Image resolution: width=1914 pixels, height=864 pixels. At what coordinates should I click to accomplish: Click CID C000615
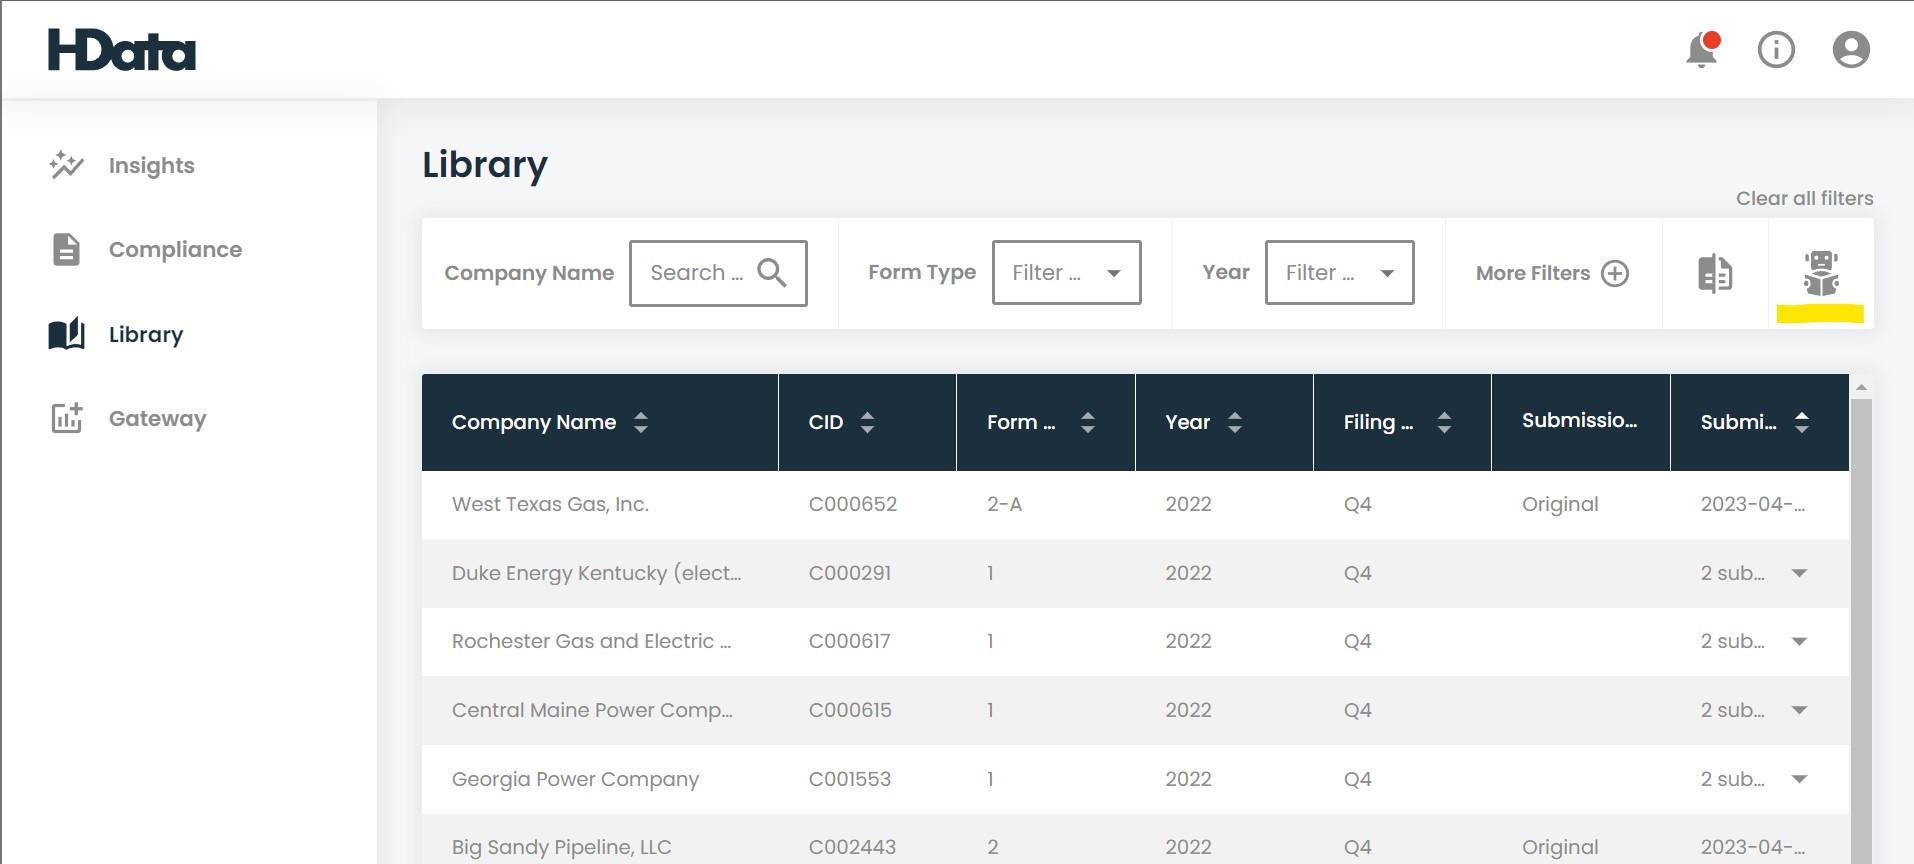[850, 710]
